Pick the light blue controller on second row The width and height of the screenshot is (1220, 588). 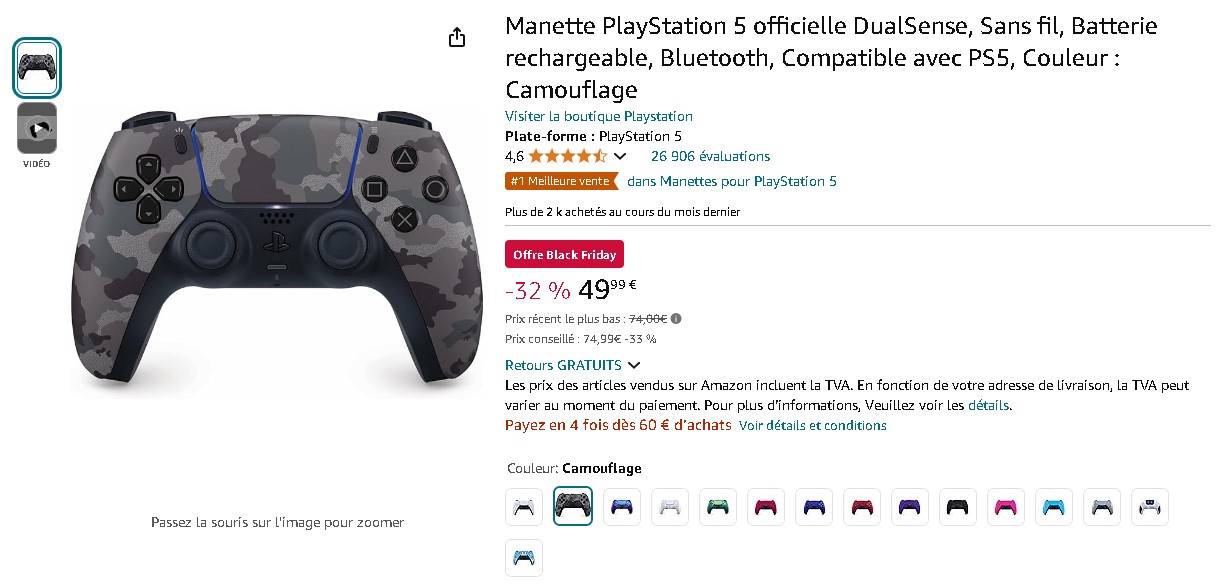point(524,559)
